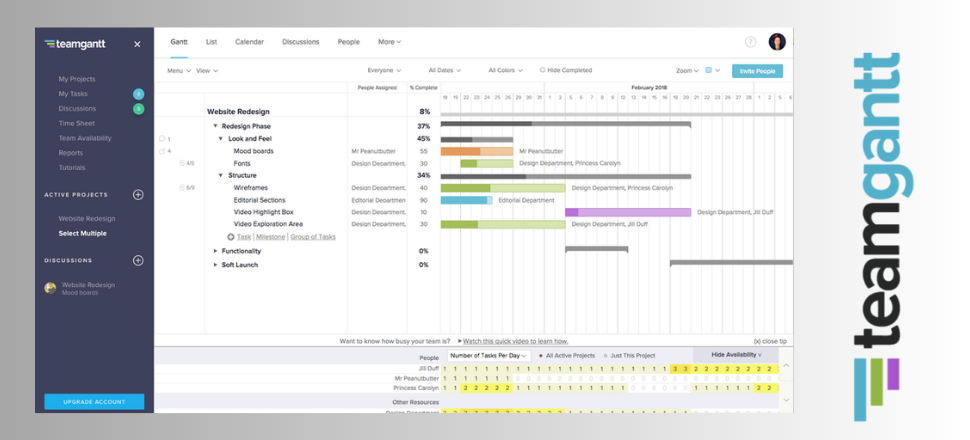The image size is (970, 440).
Task: Collapse the Look and Feel group
Action: click(x=221, y=139)
